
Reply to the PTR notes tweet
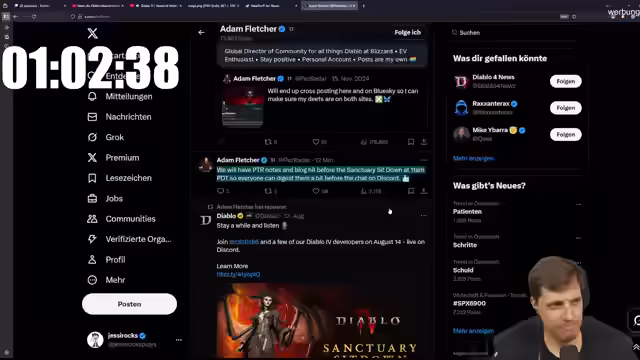coord(223,191)
